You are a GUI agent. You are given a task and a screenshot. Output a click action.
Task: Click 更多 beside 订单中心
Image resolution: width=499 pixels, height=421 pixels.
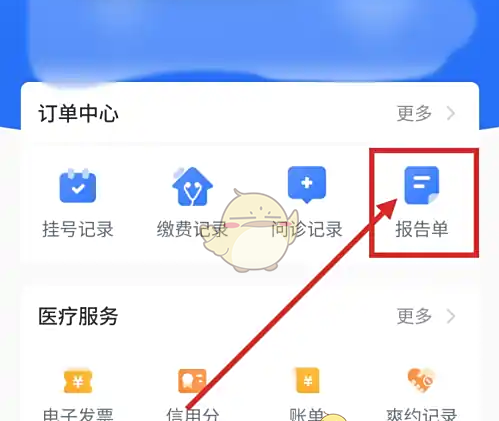[414, 113]
